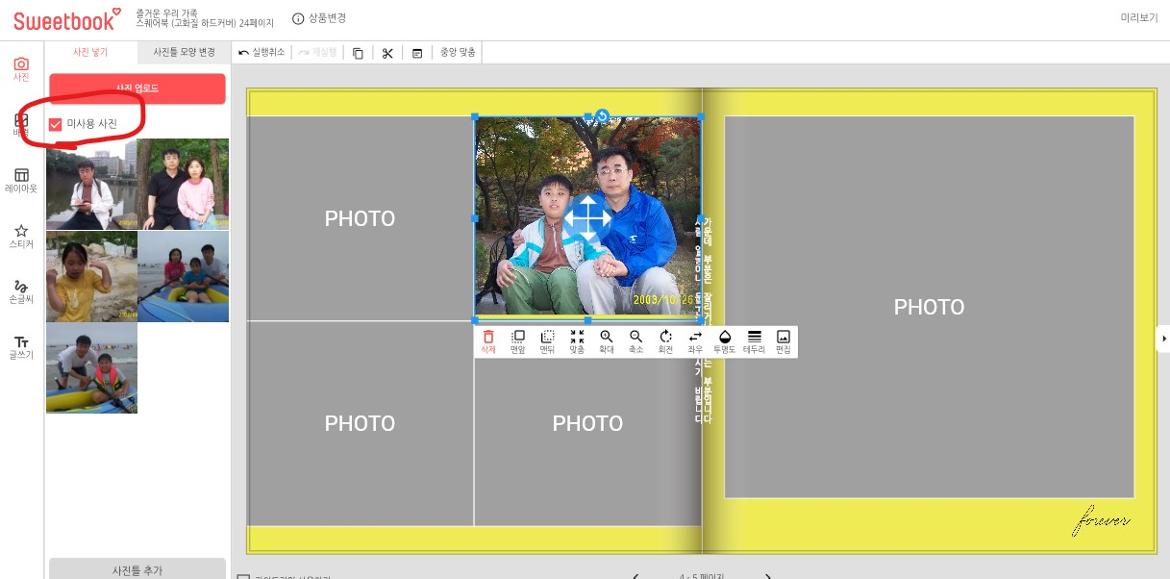
Task: Go to previous page with left chevron
Action: coord(636,576)
